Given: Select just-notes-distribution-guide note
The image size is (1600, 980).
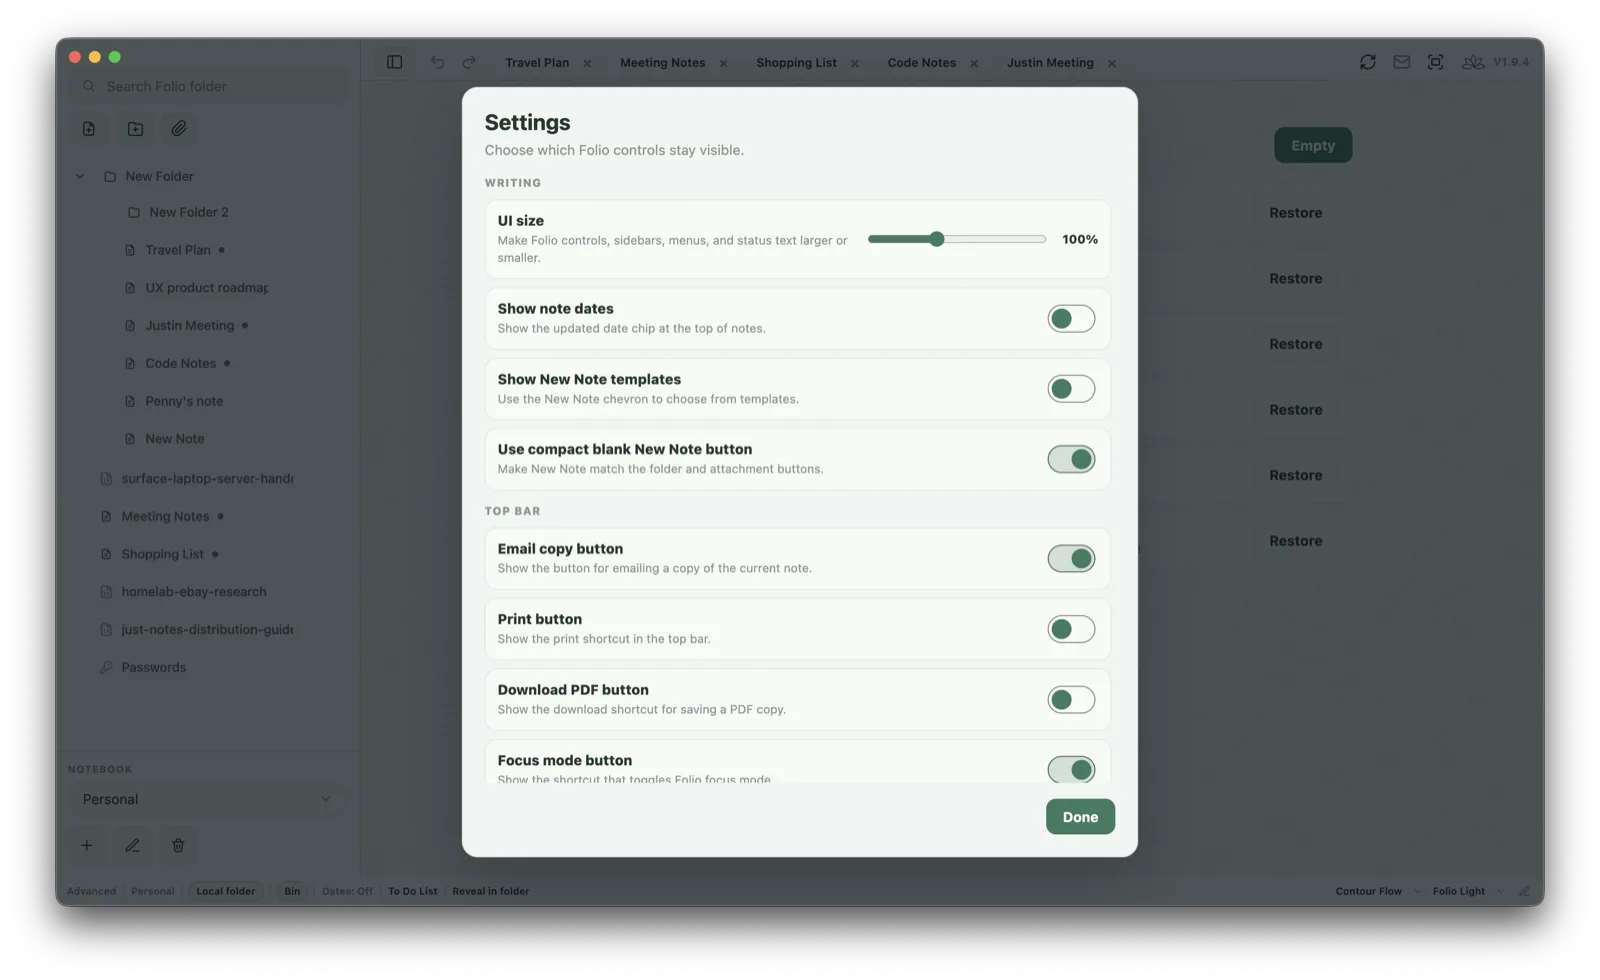Looking at the screenshot, I should point(207,630).
